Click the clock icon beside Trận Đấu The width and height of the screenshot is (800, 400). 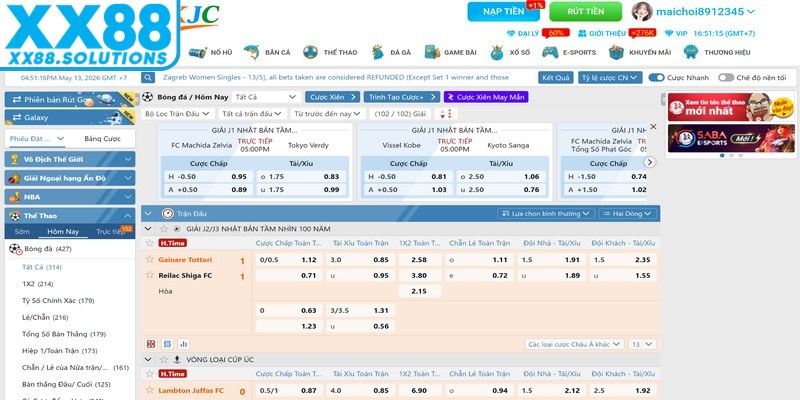167,214
